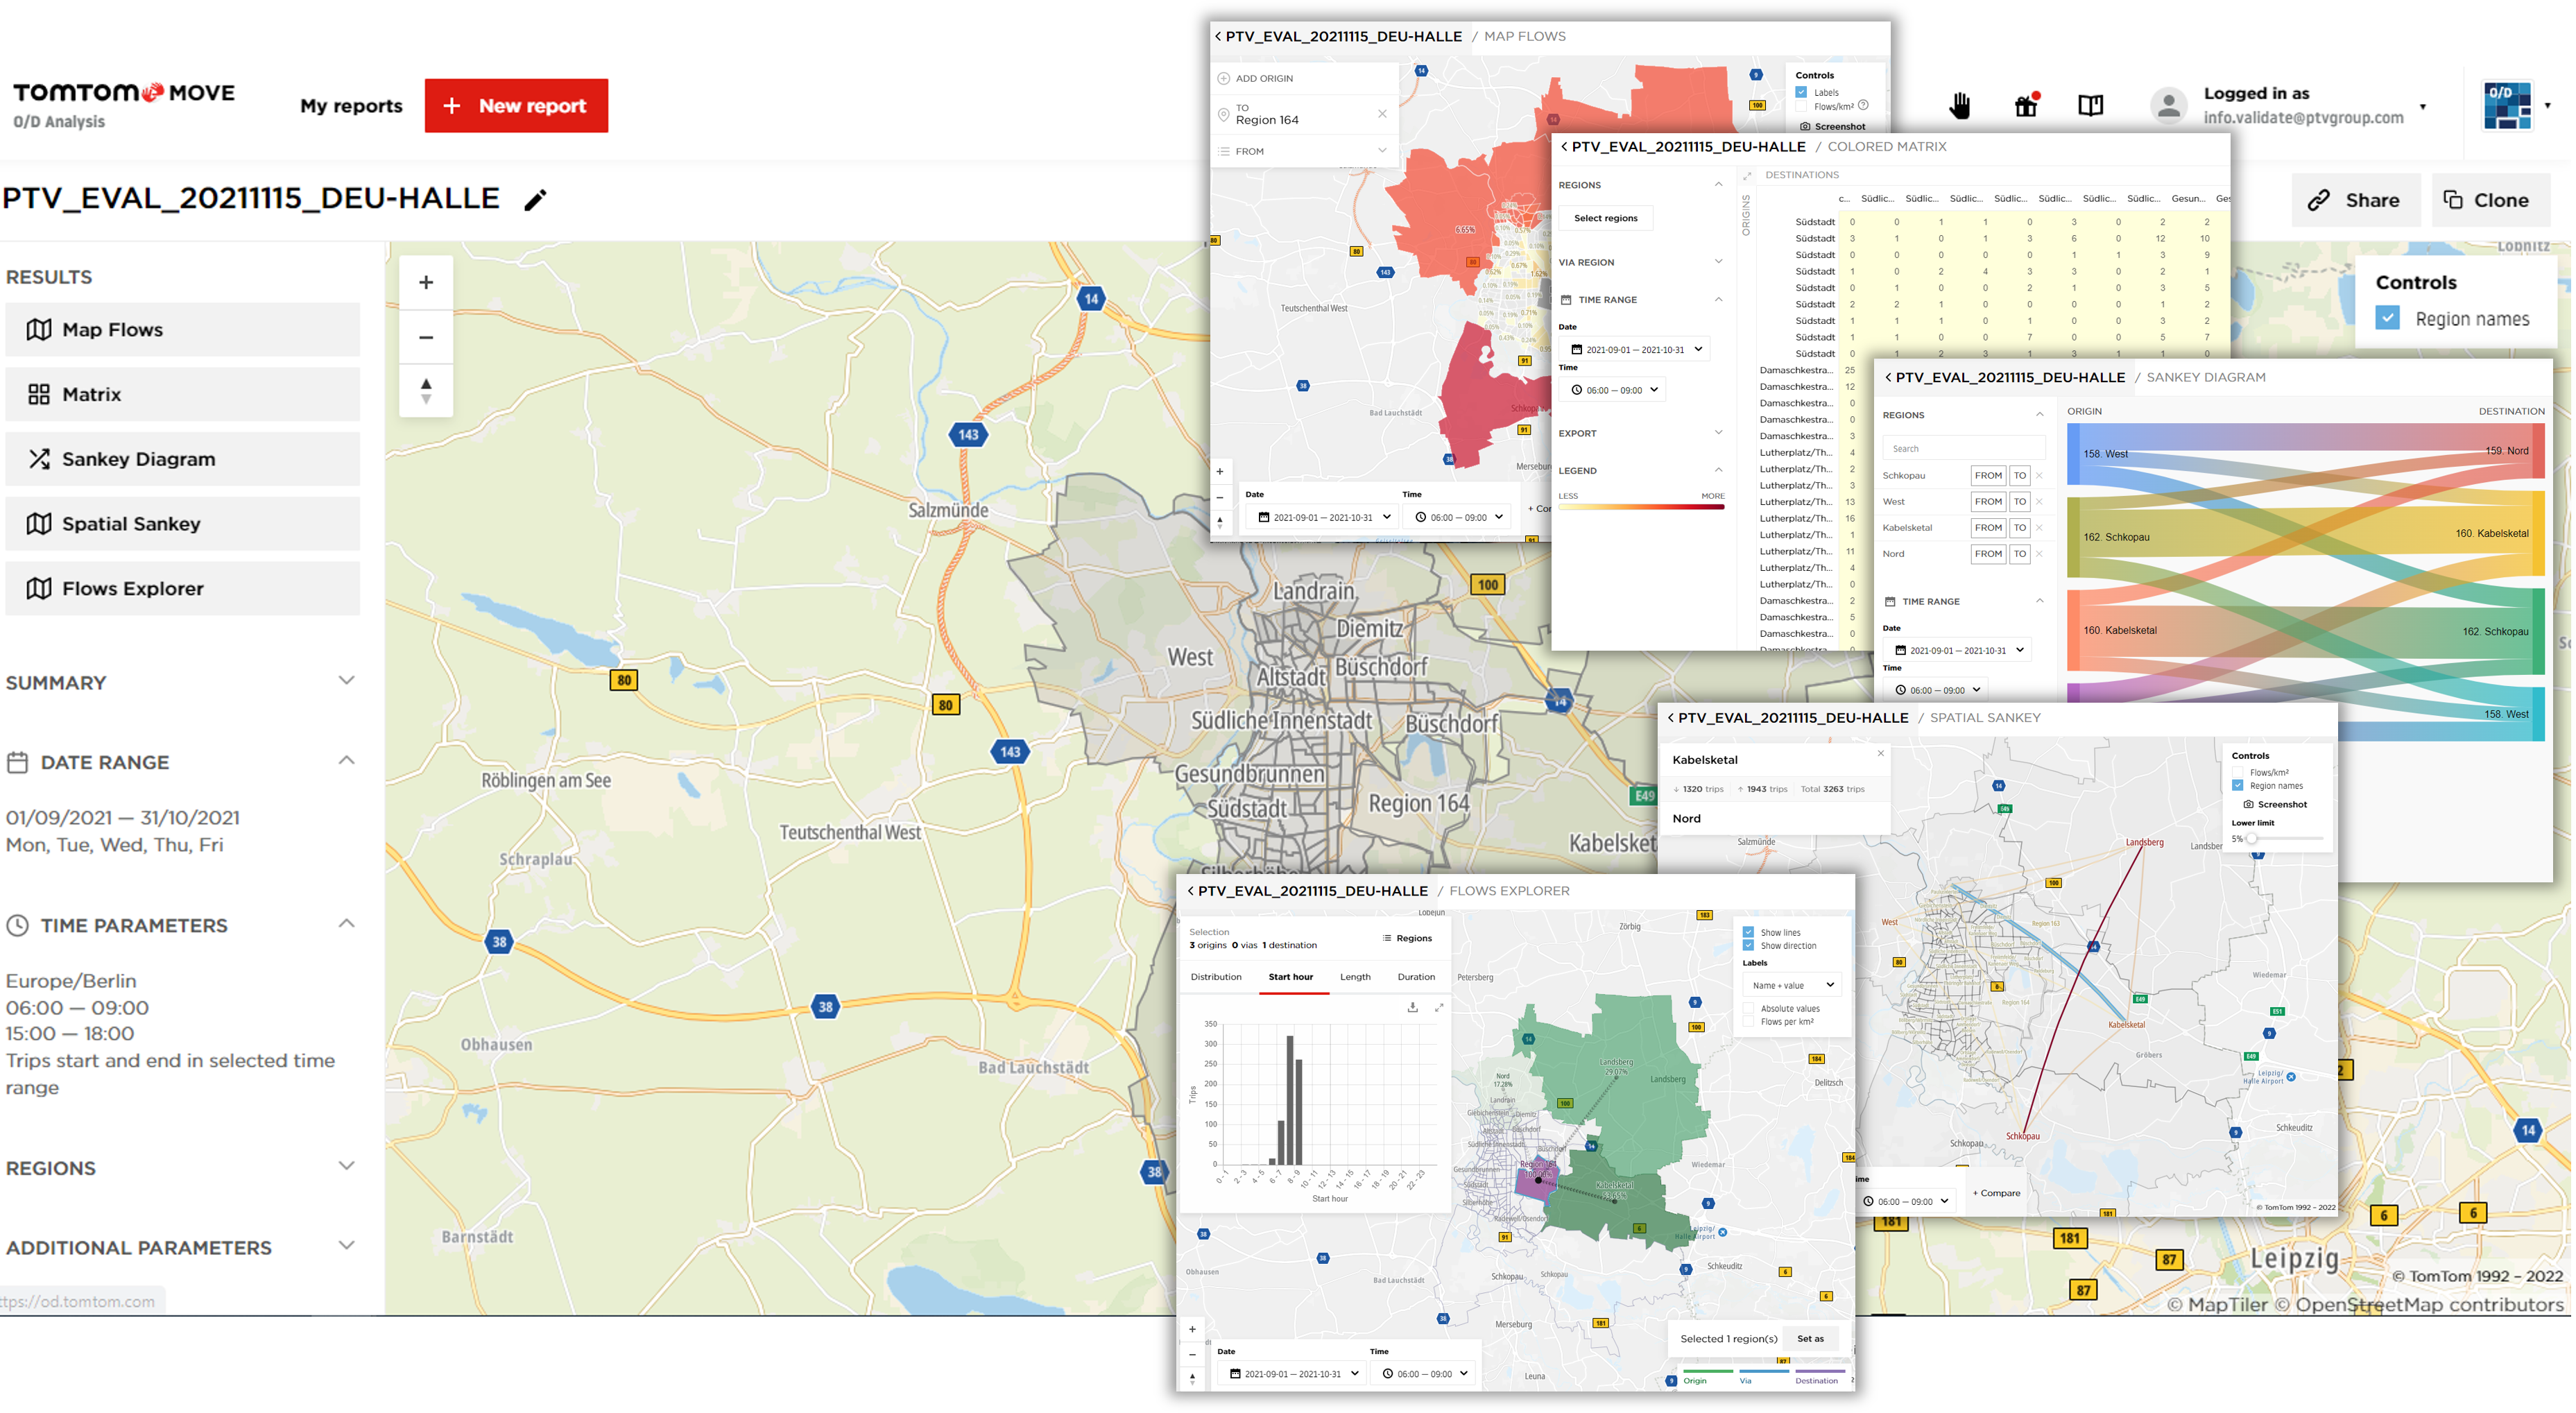This screenshot has width=2576, height=1413.
Task: Collapse the DATE RANGE section
Action: (346, 760)
